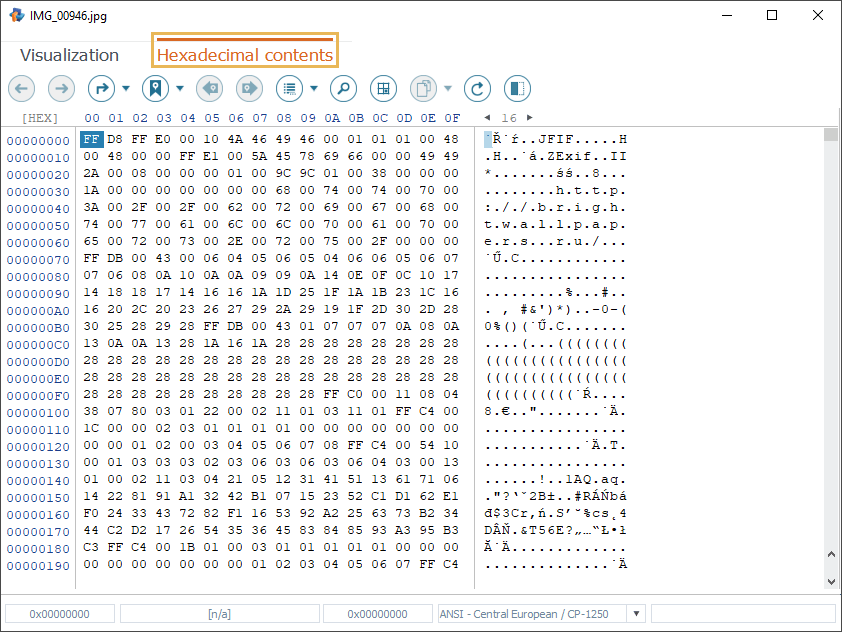The height and width of the screenshot is (632, 842).
Task: Click the forward navigation arrow icon
Action: [62, 88]
